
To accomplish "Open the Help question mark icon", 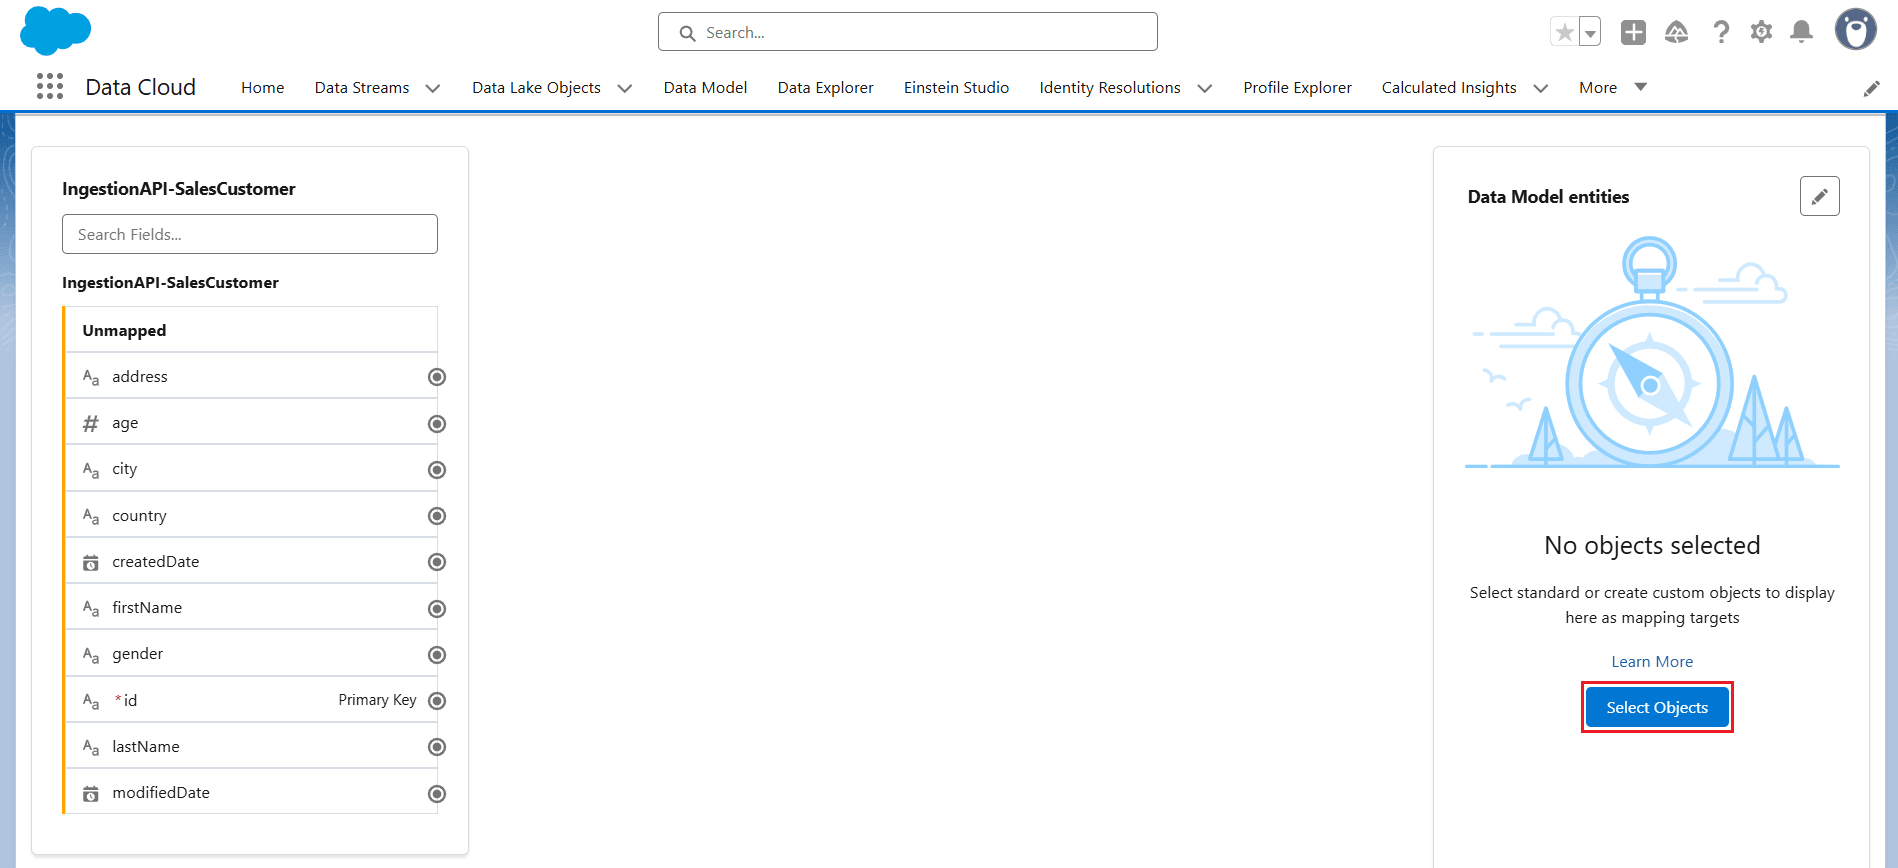I will pos(1720,32).
